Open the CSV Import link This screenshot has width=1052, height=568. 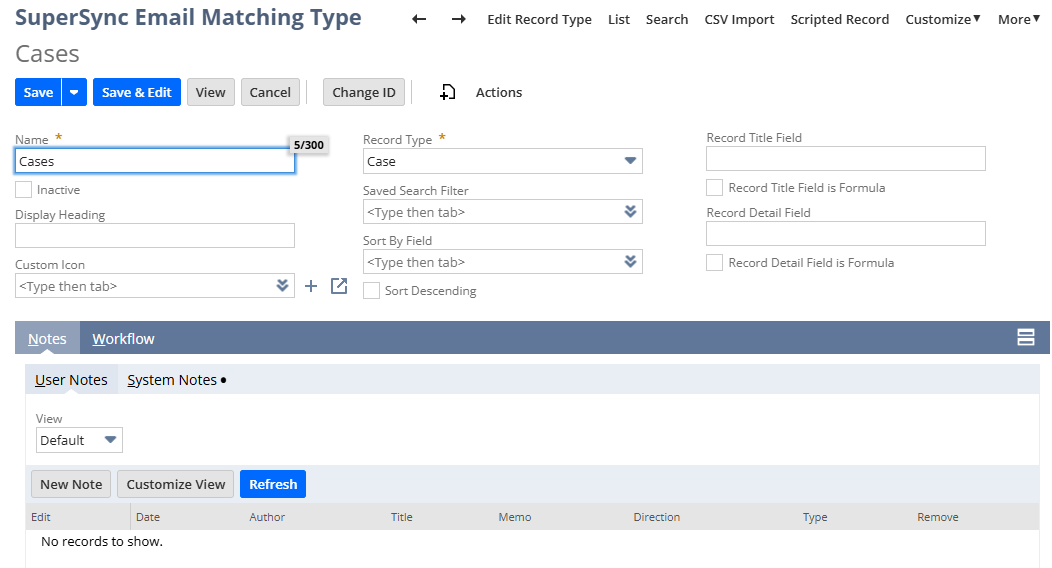(739, 19)
